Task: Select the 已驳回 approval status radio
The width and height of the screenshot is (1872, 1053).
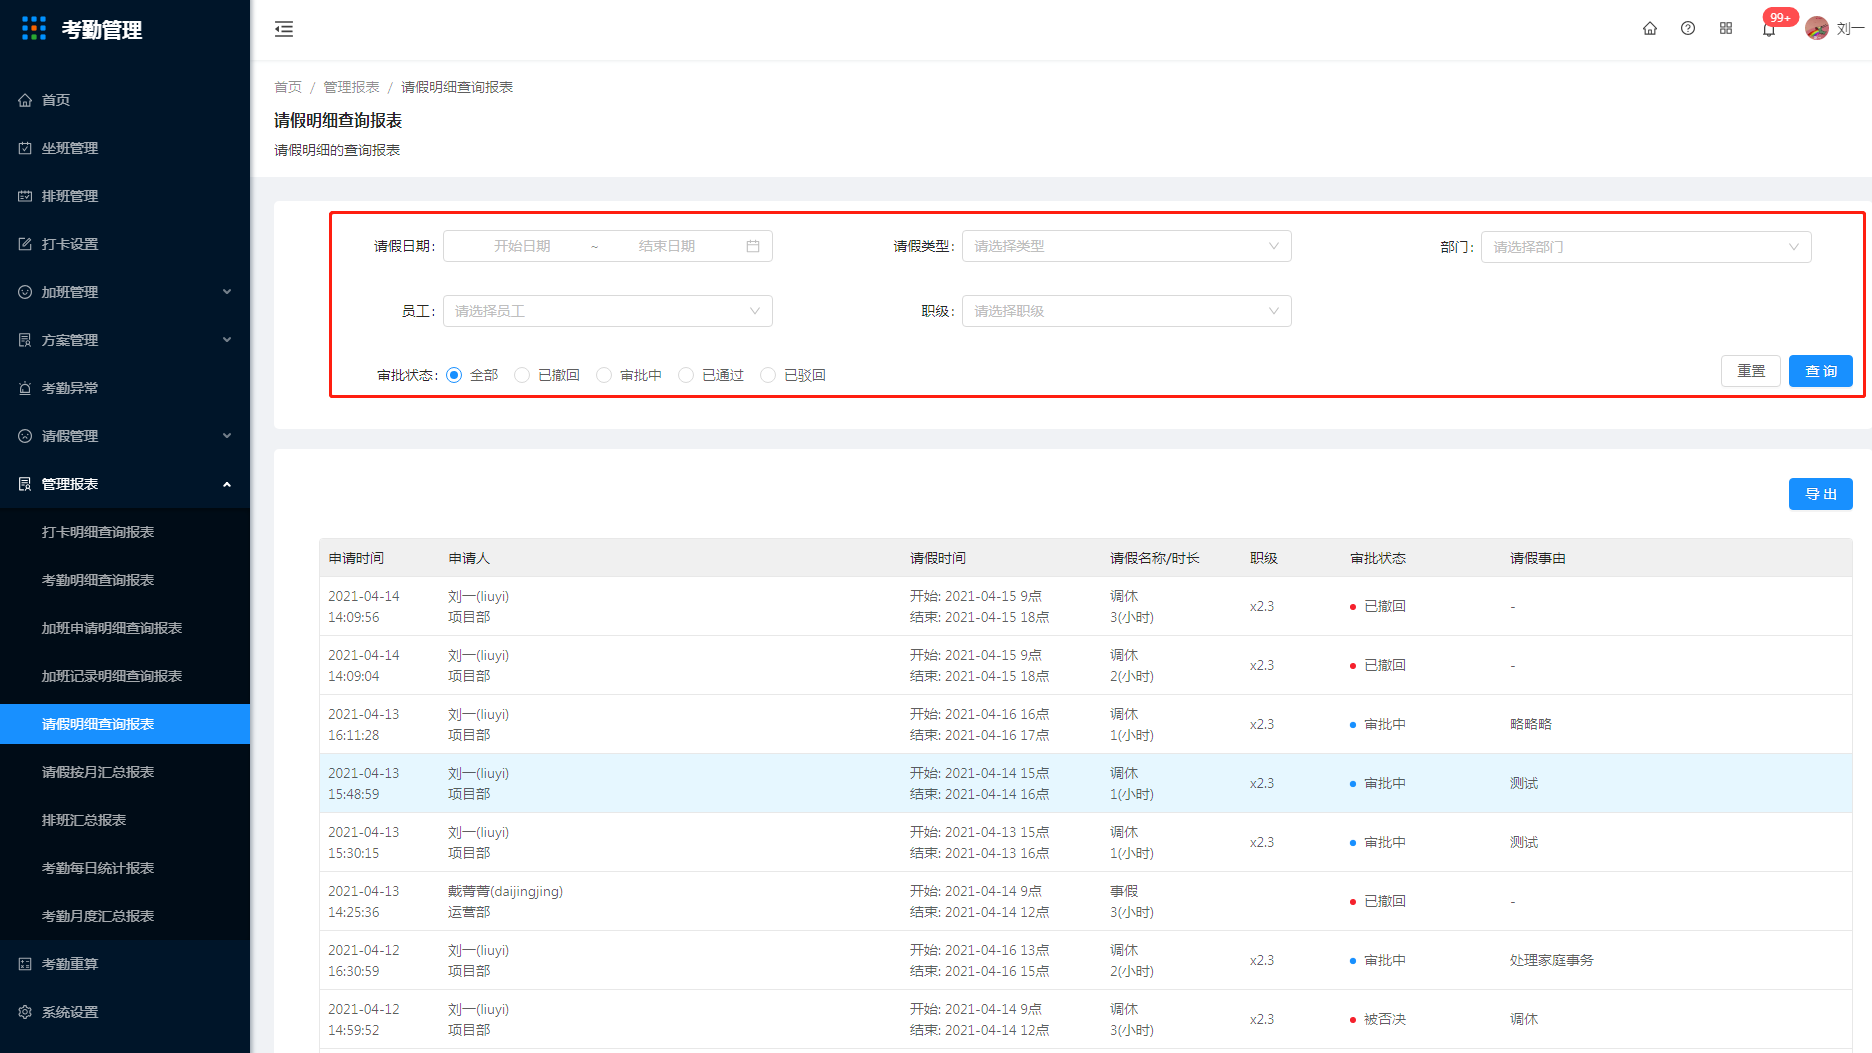Action: tap(768, 375)
